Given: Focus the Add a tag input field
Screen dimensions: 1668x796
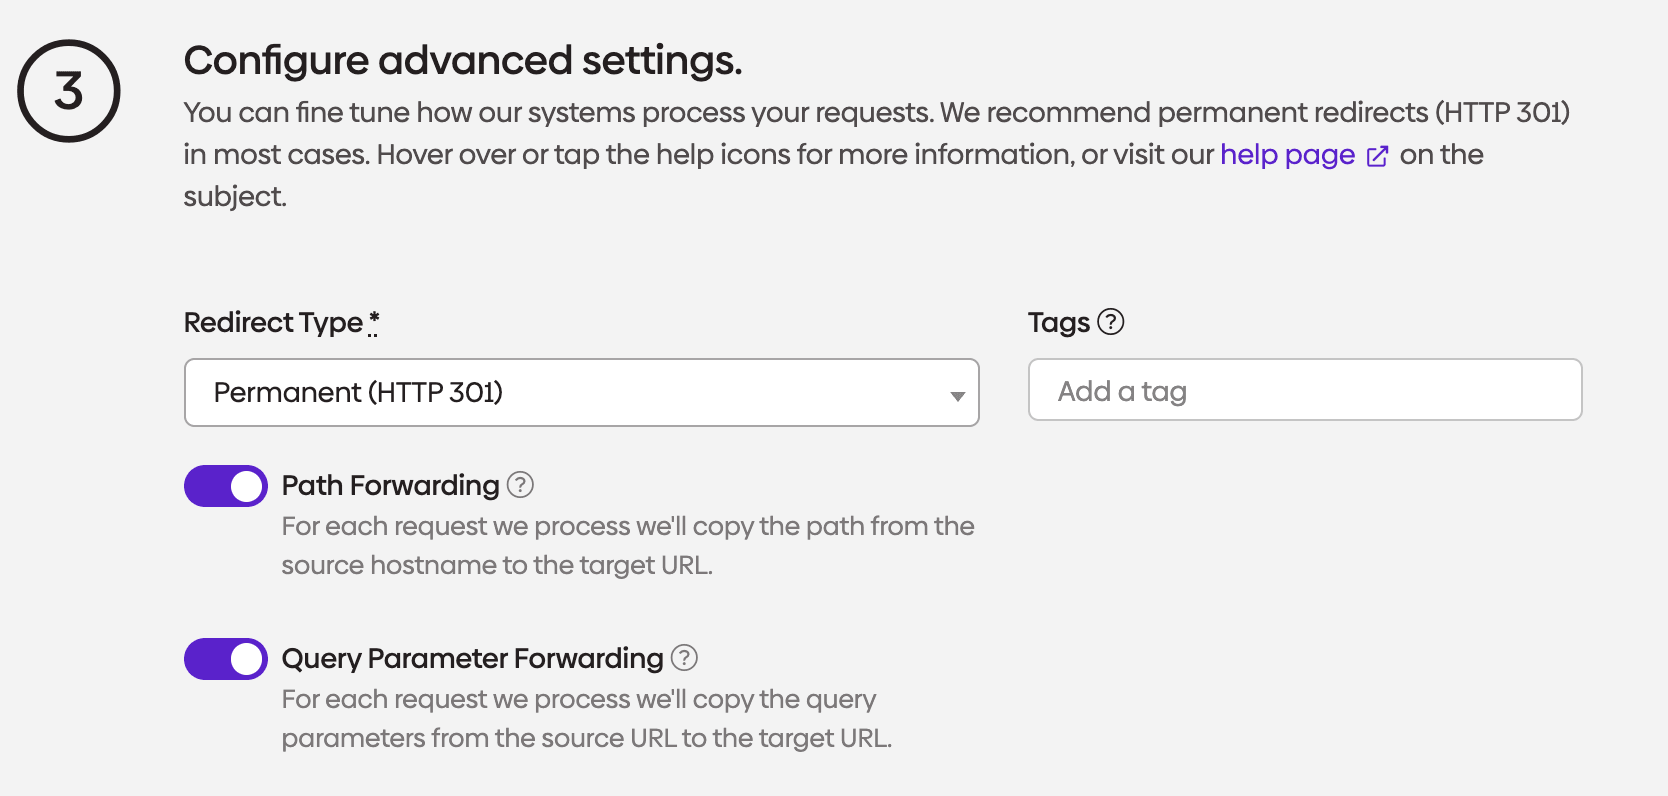Looking at the screenshot, I should point(1304,390).
